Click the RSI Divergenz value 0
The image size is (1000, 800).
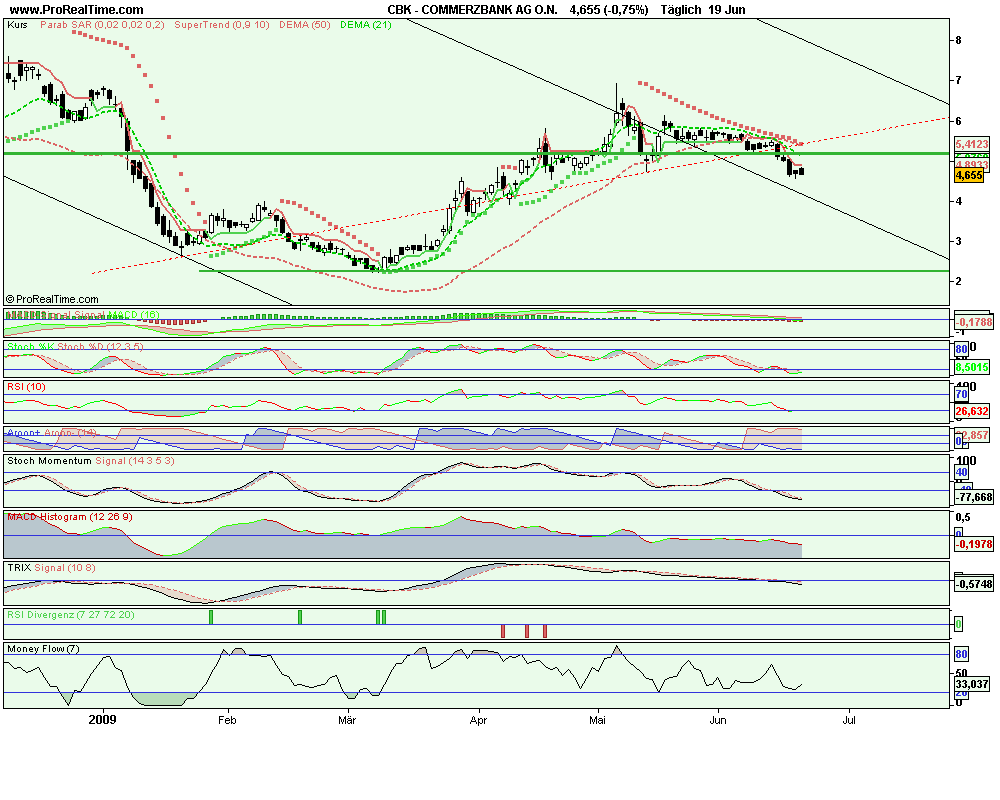pos(958,624)
